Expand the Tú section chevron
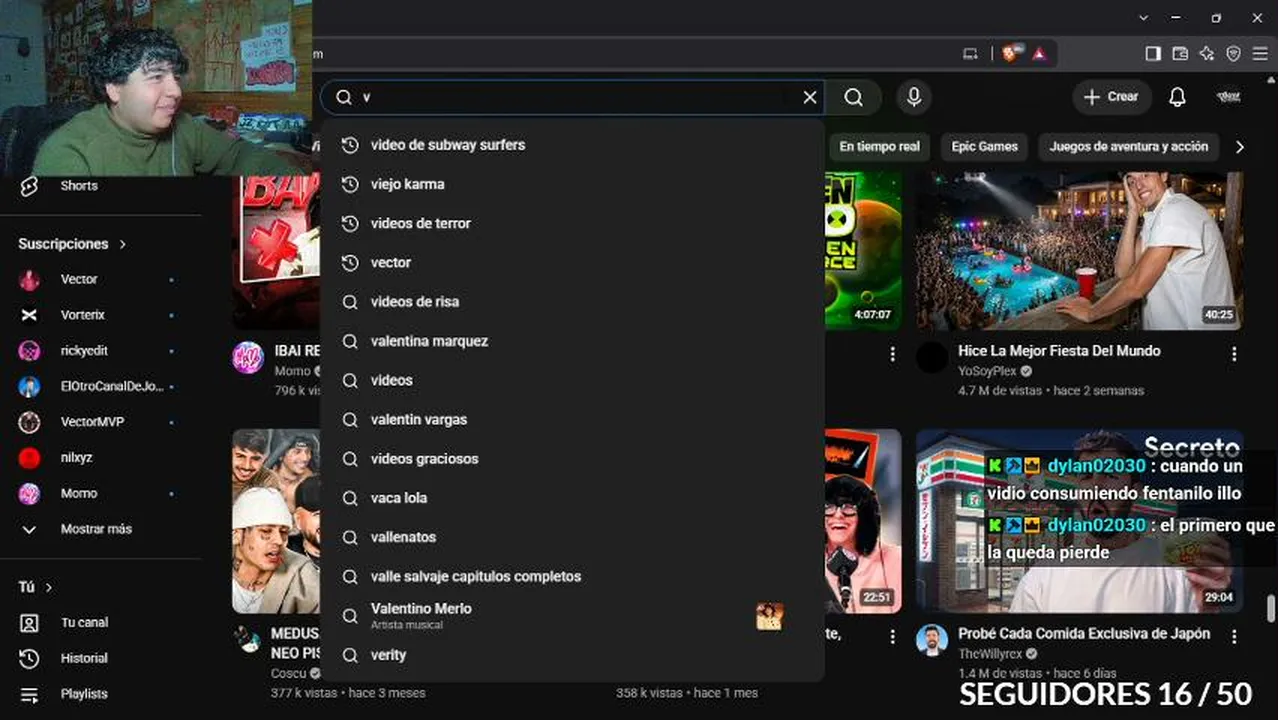This screenshot has width=1278, height=720. [48, 587]
